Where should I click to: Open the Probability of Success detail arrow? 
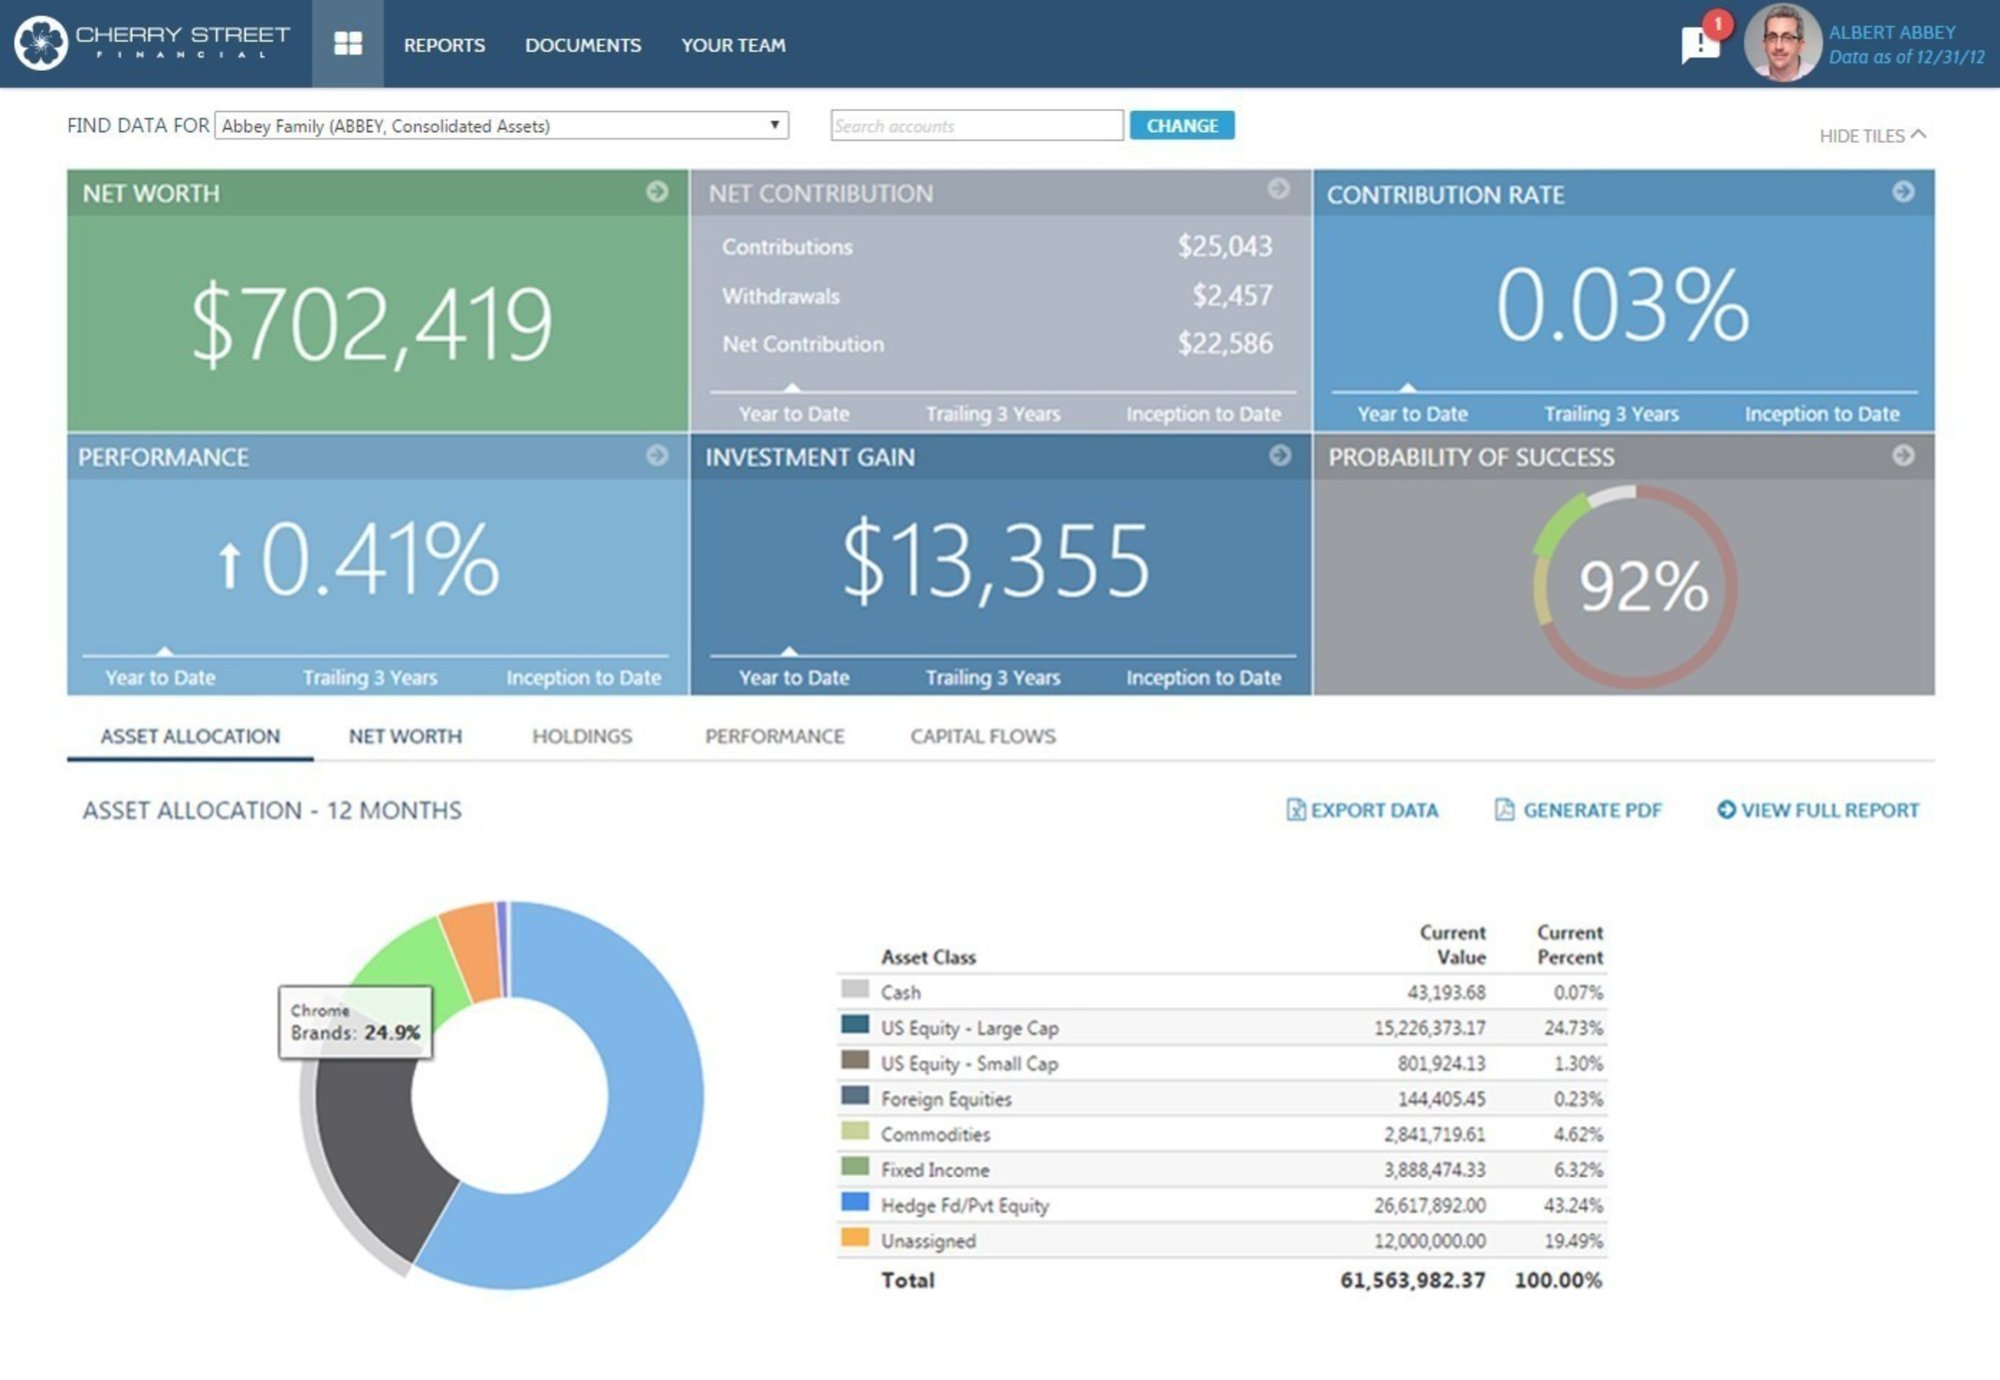click(1902, 456)
